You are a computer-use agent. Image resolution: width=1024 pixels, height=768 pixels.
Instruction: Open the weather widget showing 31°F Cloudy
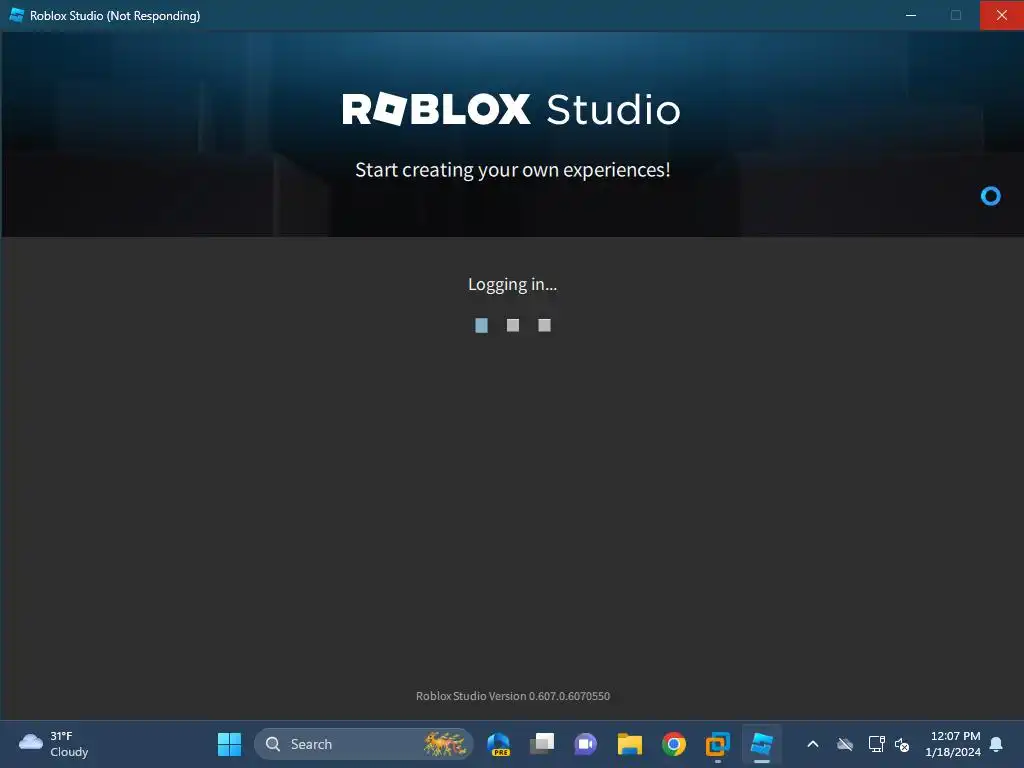pyautogui.click(x=54, y=744)
